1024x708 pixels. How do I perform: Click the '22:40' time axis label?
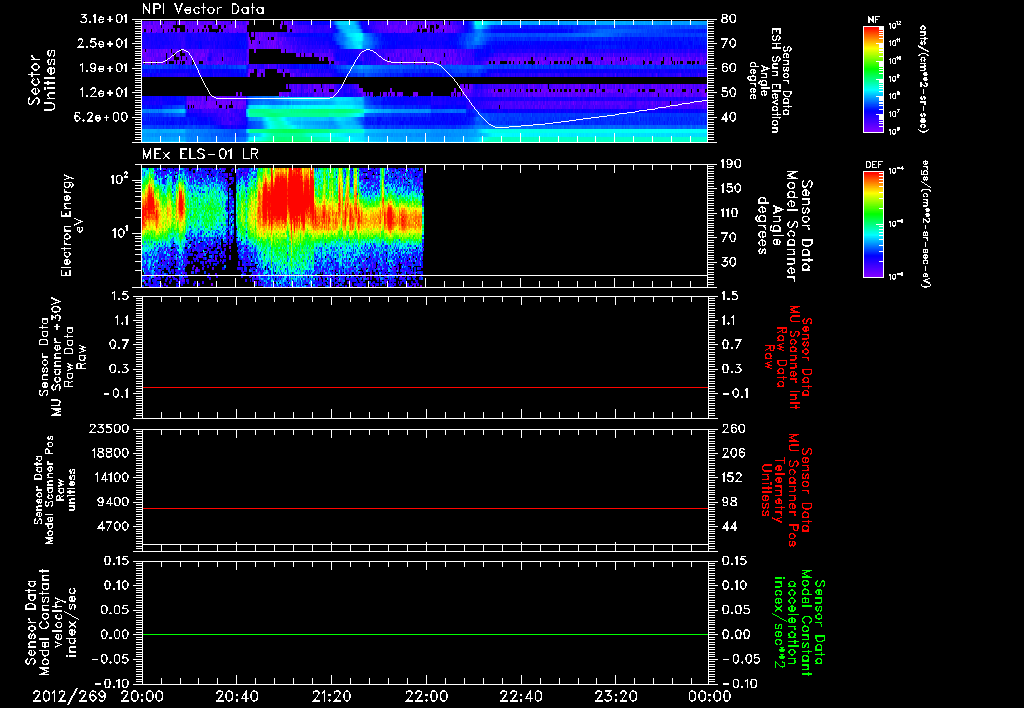coord(520,696)
